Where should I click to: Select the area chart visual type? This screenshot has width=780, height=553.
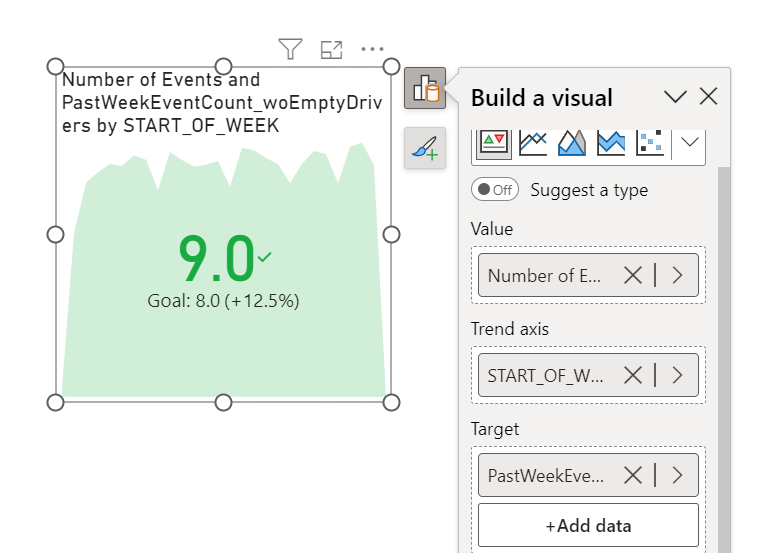tap(572, 143)
